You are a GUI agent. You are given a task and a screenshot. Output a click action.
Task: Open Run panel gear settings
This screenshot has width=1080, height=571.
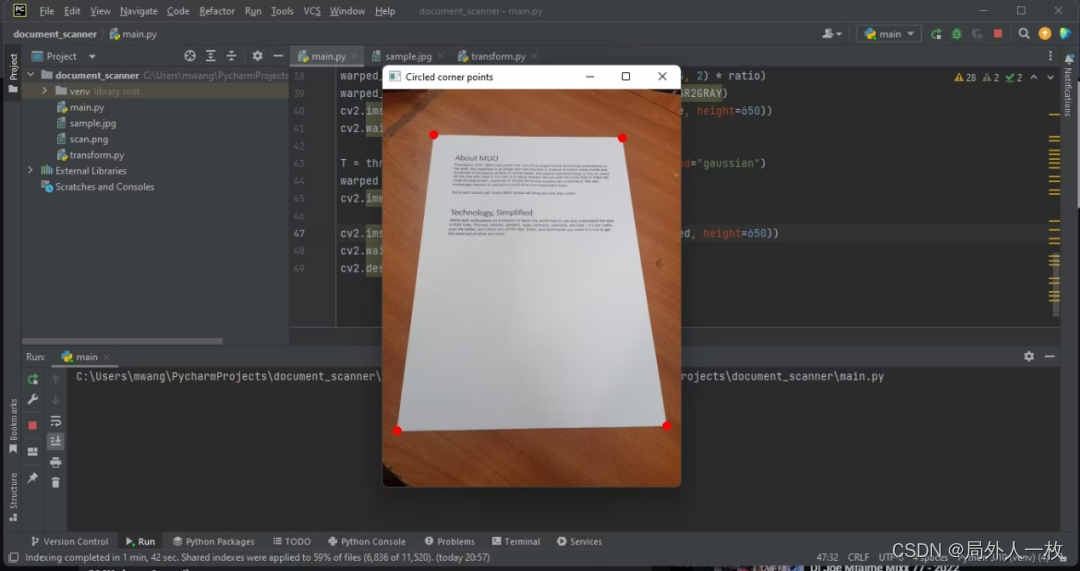coord(1029,356)
